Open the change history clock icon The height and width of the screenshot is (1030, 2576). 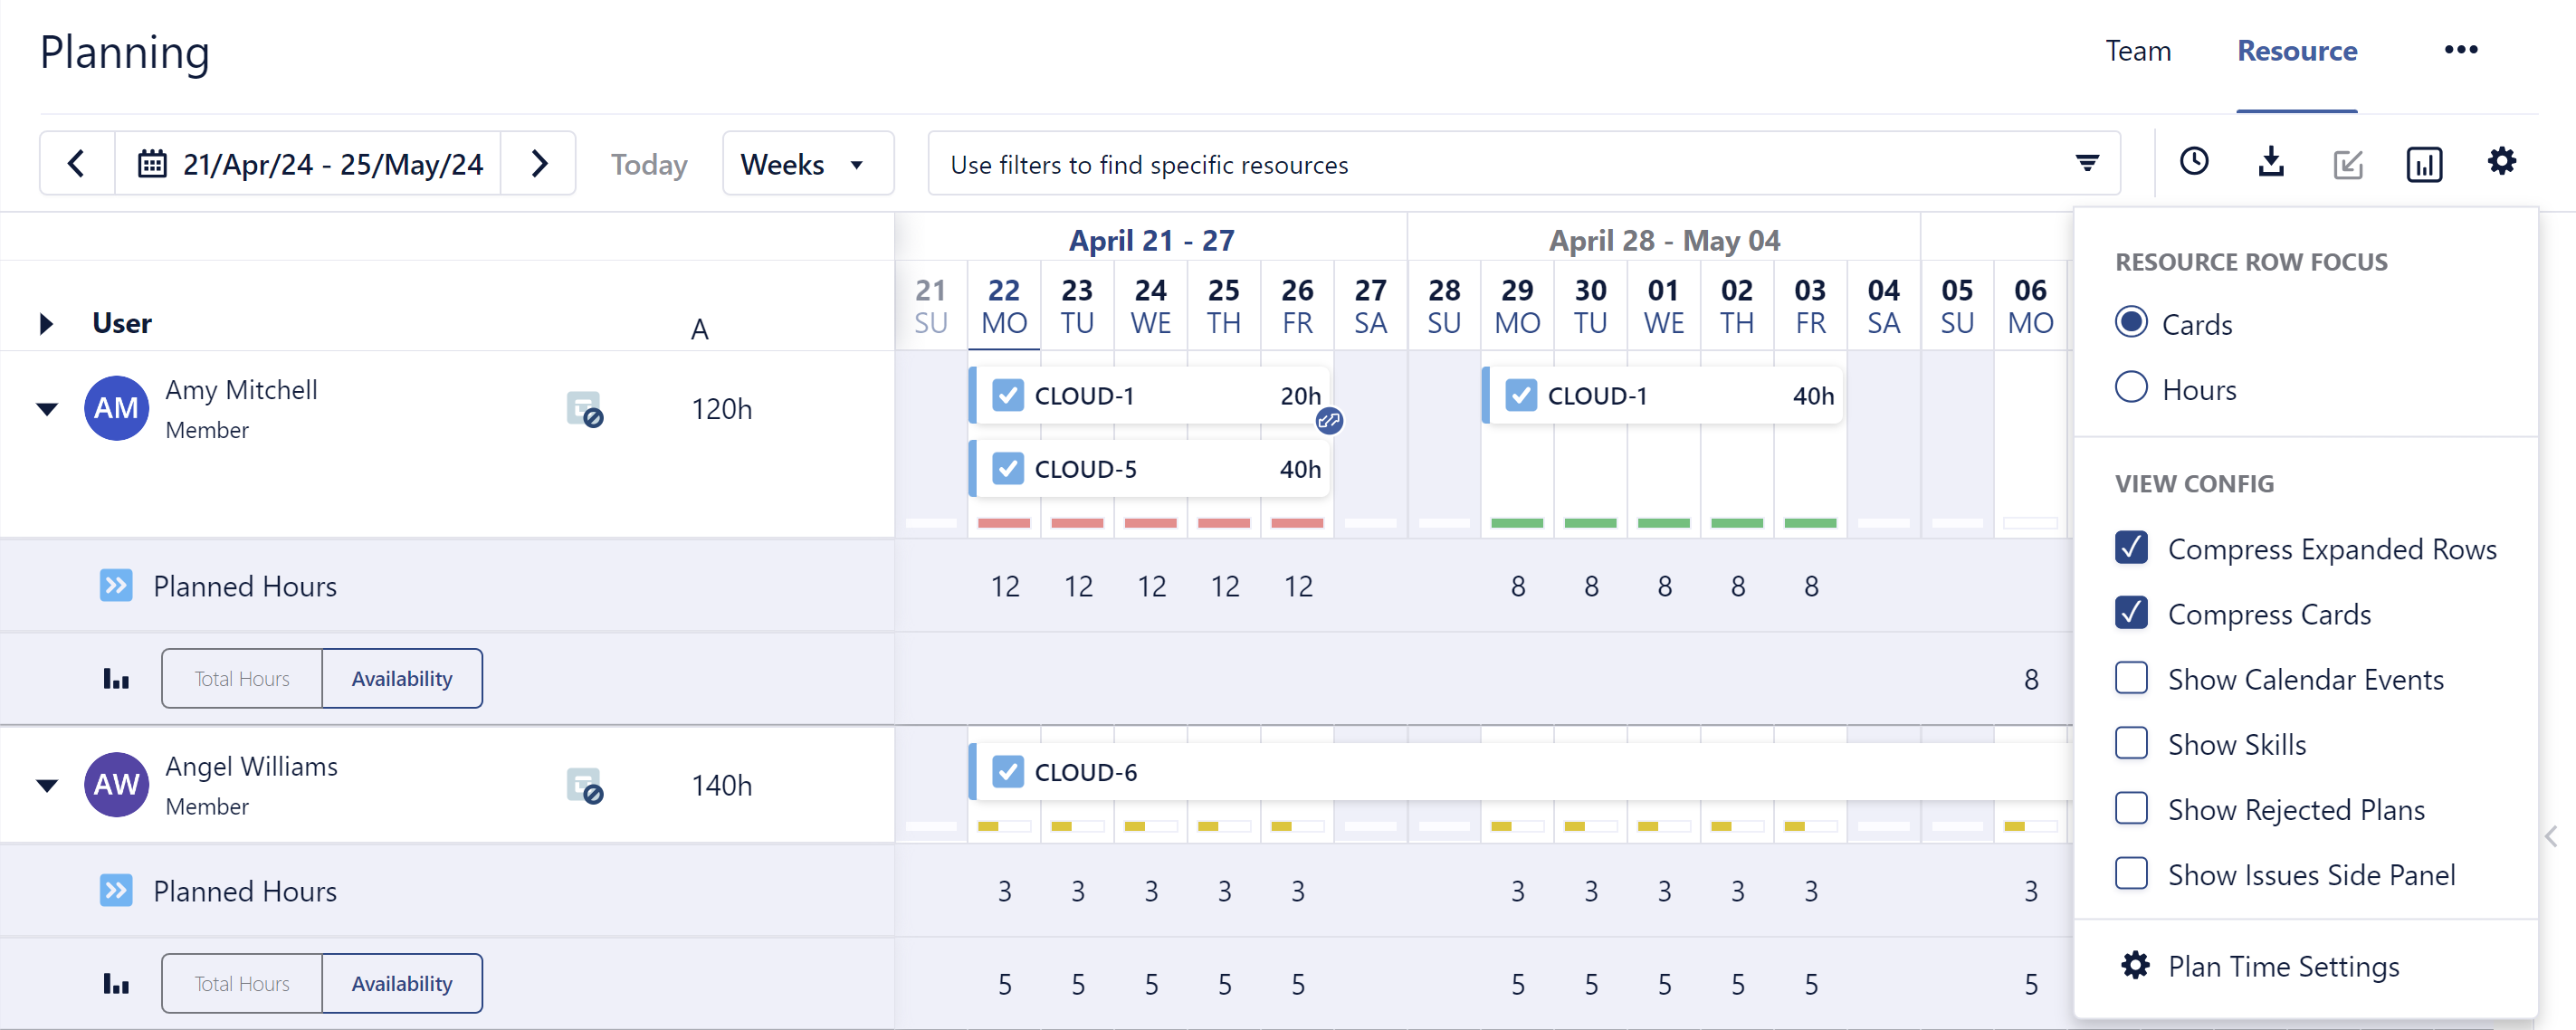tap(2195, 162)
